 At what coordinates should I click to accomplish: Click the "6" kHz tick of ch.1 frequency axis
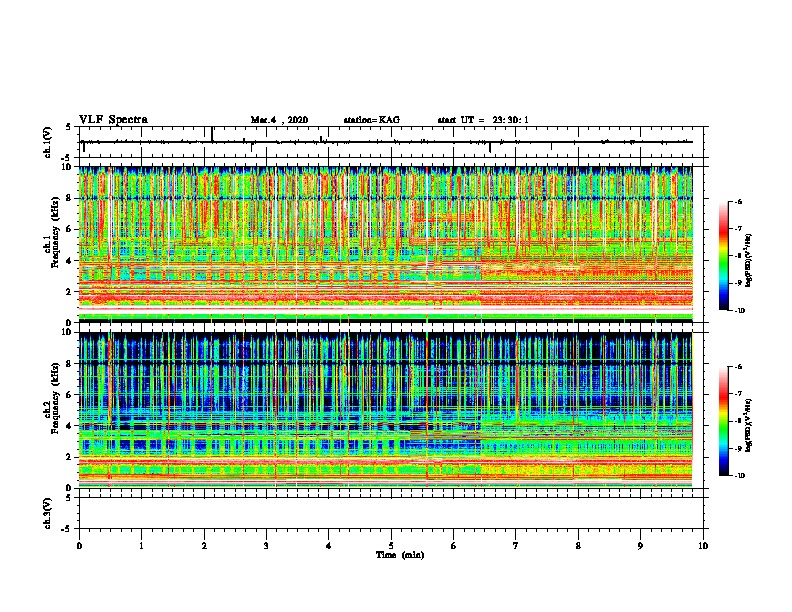(70, 229)
